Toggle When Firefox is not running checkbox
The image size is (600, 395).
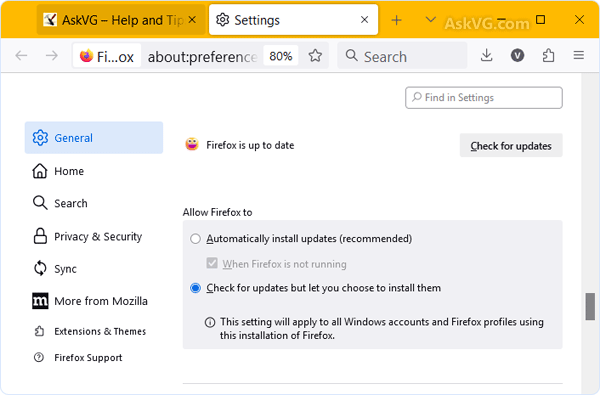(212, 263)
